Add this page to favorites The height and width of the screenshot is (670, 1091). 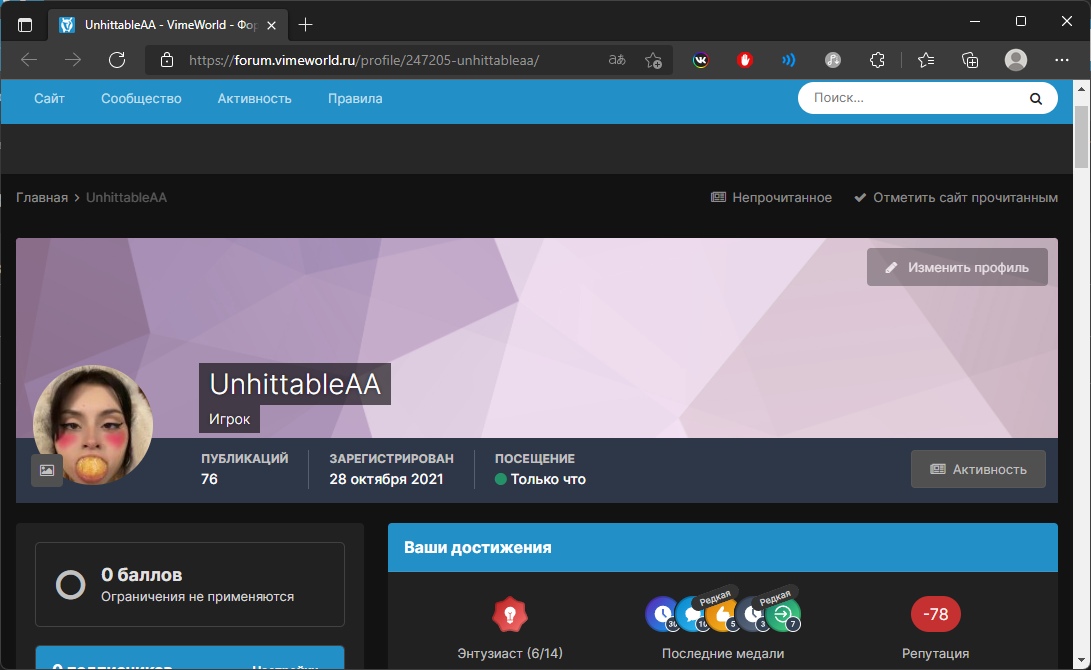(x=653, y=60)
